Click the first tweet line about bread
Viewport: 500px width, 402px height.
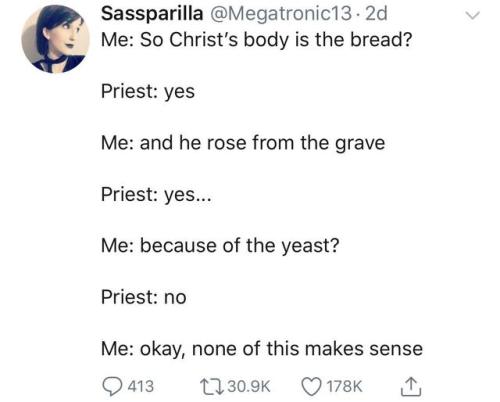pos(257,40)
